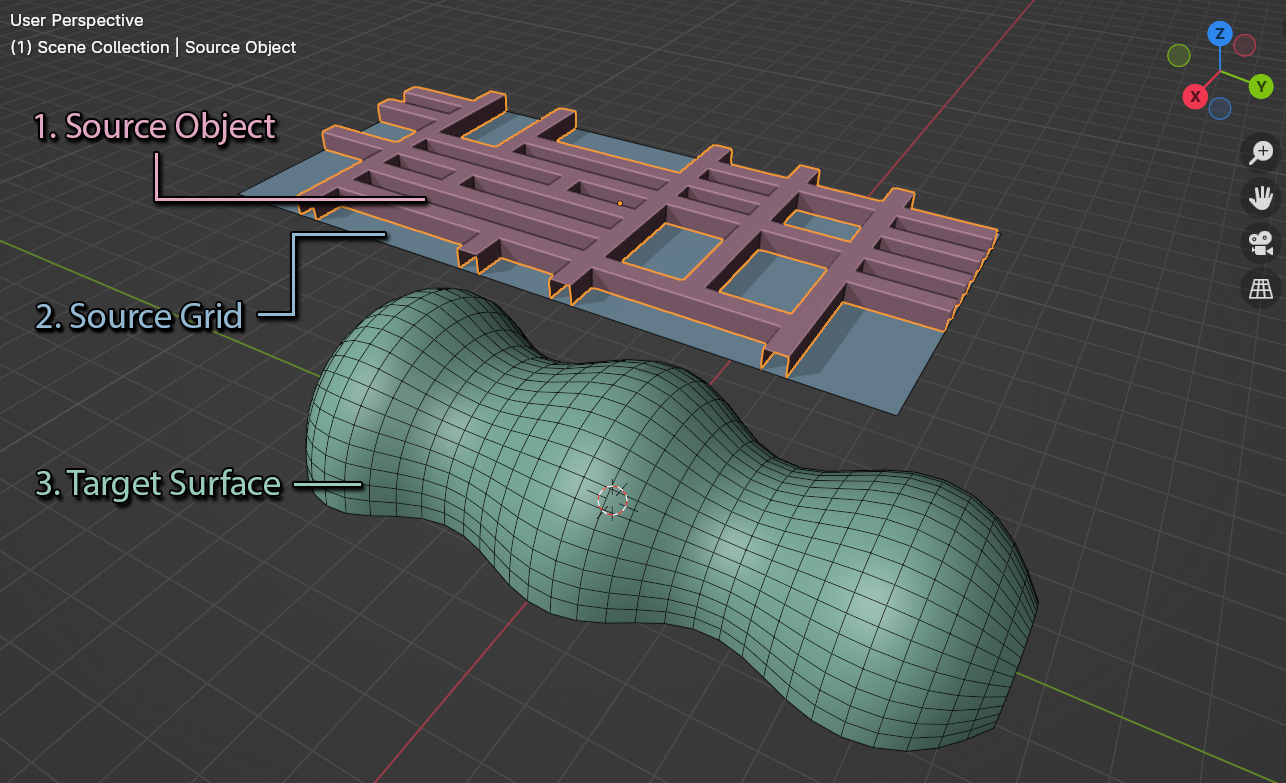
Task: Click the green Y axis on the navigation gizmo
Action: tap(1261, 86)
